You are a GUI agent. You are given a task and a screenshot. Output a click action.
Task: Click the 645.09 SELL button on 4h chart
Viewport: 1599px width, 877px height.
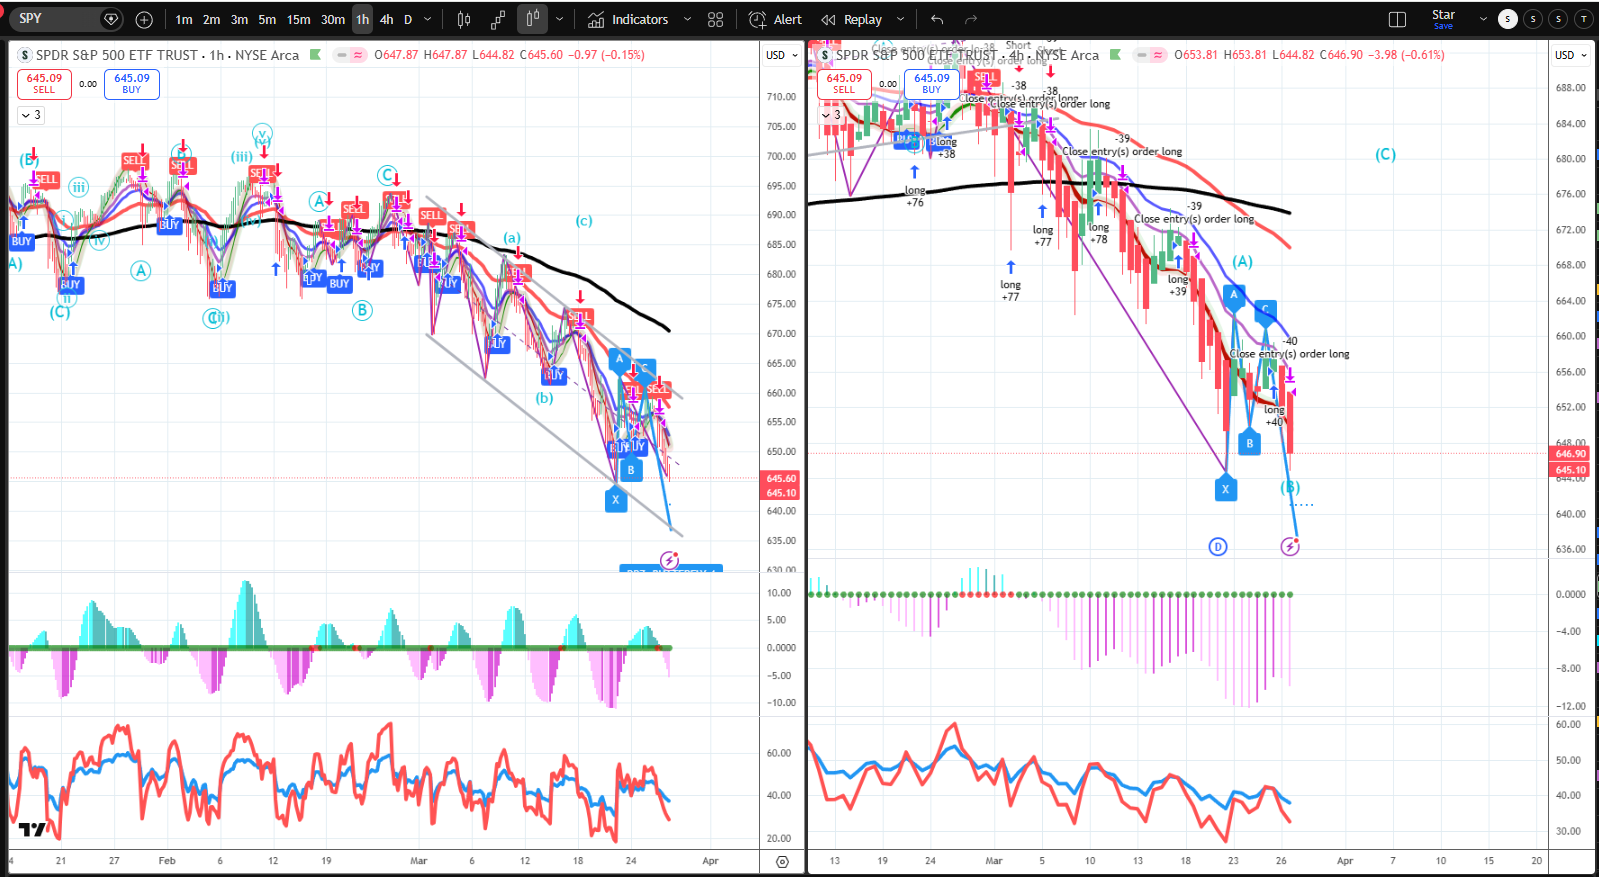tap(844, 84)
